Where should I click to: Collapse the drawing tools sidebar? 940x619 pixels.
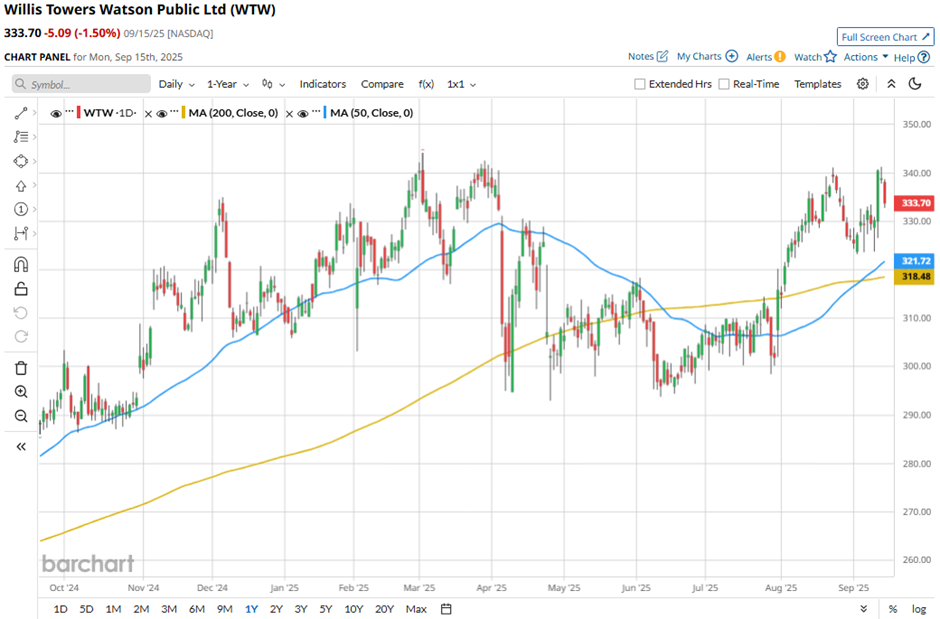point(21,446)
